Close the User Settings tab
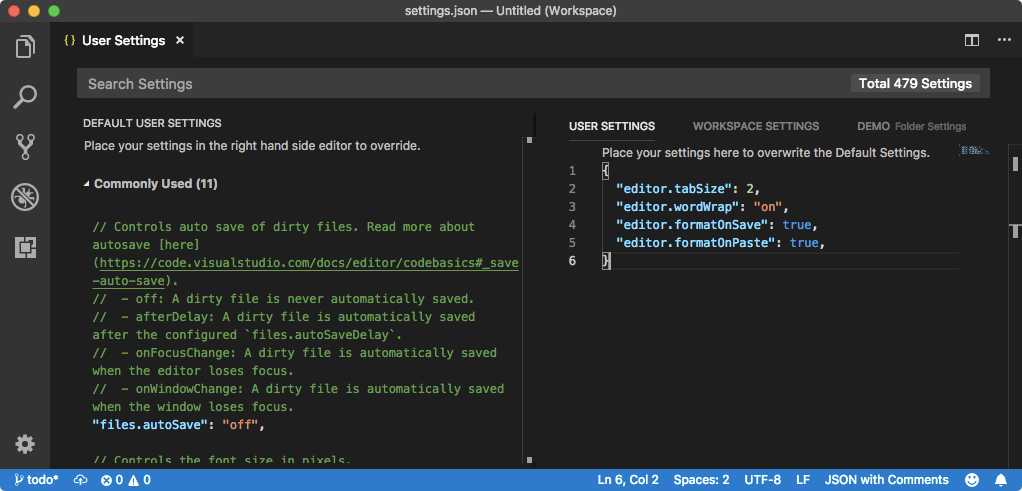The width and height of the screenshot is (1022, 491). [180, 40]
